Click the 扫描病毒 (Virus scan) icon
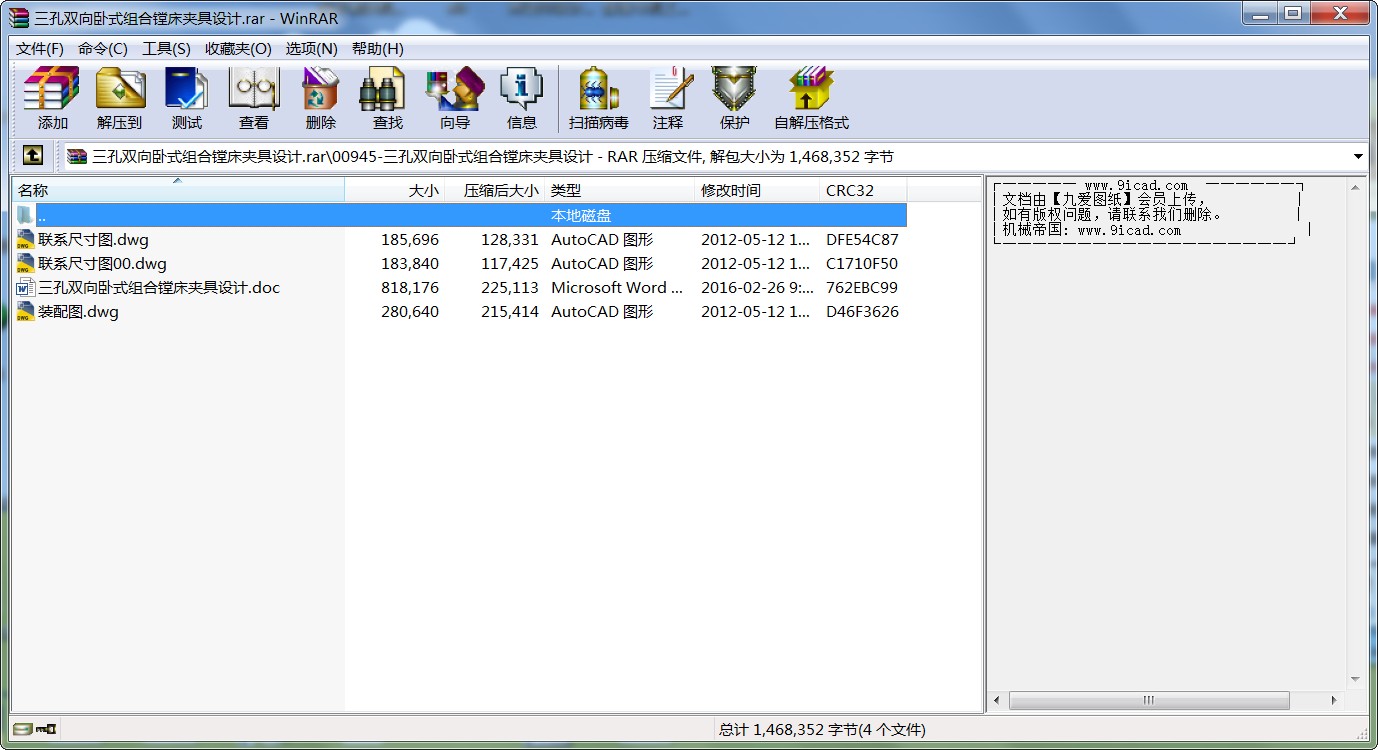 (x=598, y=89)
